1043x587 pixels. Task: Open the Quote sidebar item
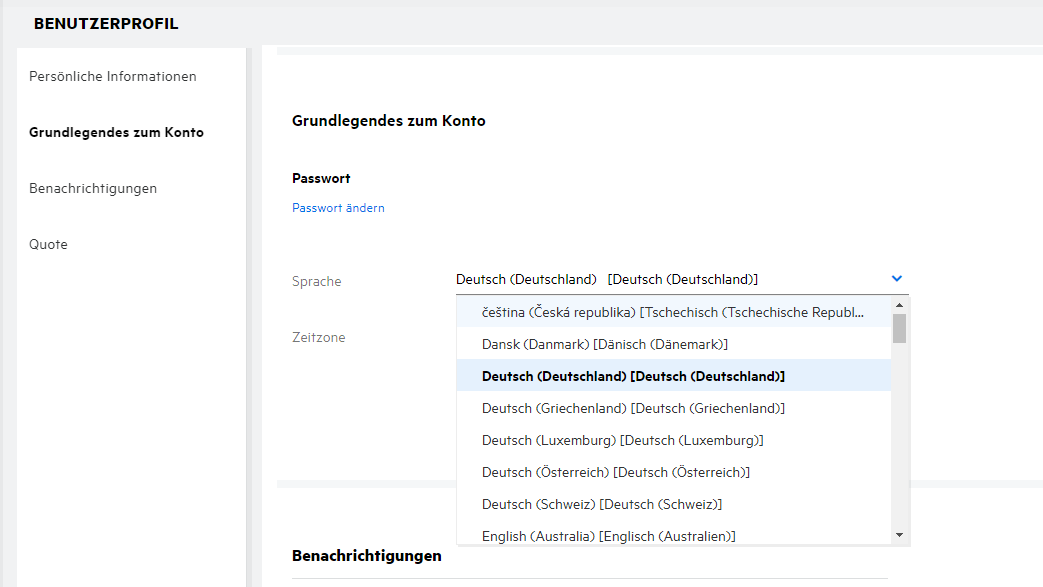pyautogui.click(x=48, y=244)
